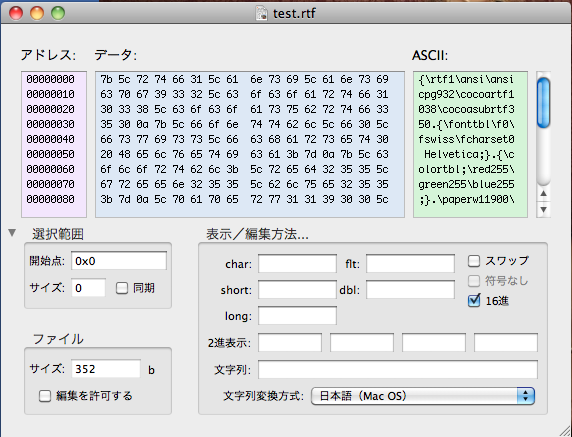This screenshot has width=572, height=437.
Task: Select address row 00000070
Action: click(50, 184)
